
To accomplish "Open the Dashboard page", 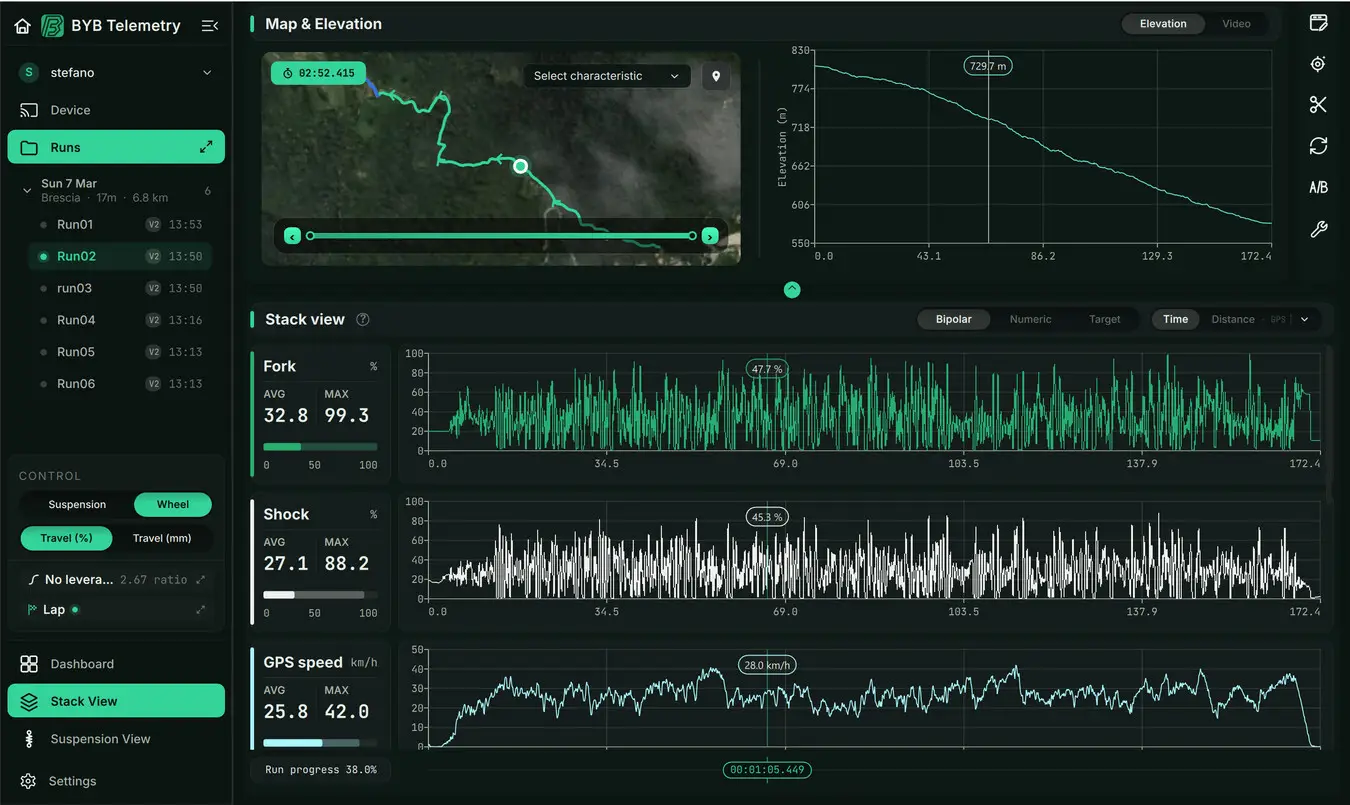I will 116,664.
